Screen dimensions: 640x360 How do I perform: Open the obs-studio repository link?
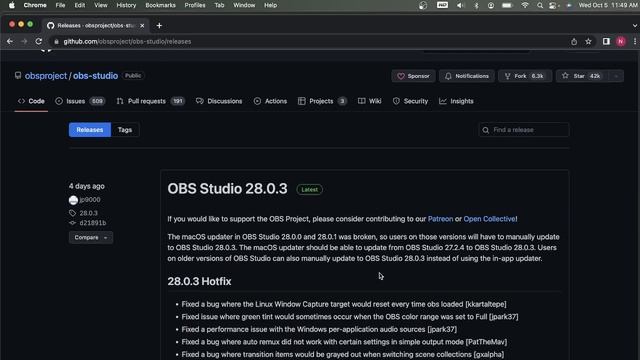pos(96,76)
